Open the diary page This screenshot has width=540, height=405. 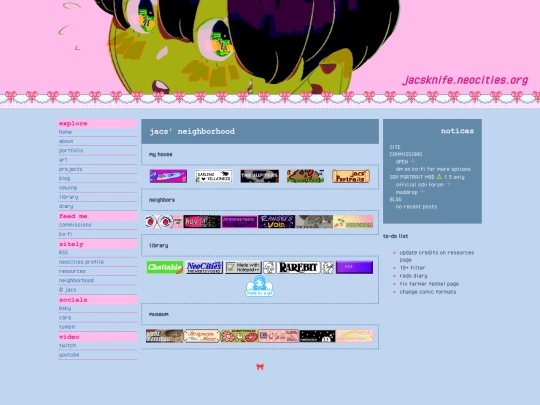click(66, 206)
